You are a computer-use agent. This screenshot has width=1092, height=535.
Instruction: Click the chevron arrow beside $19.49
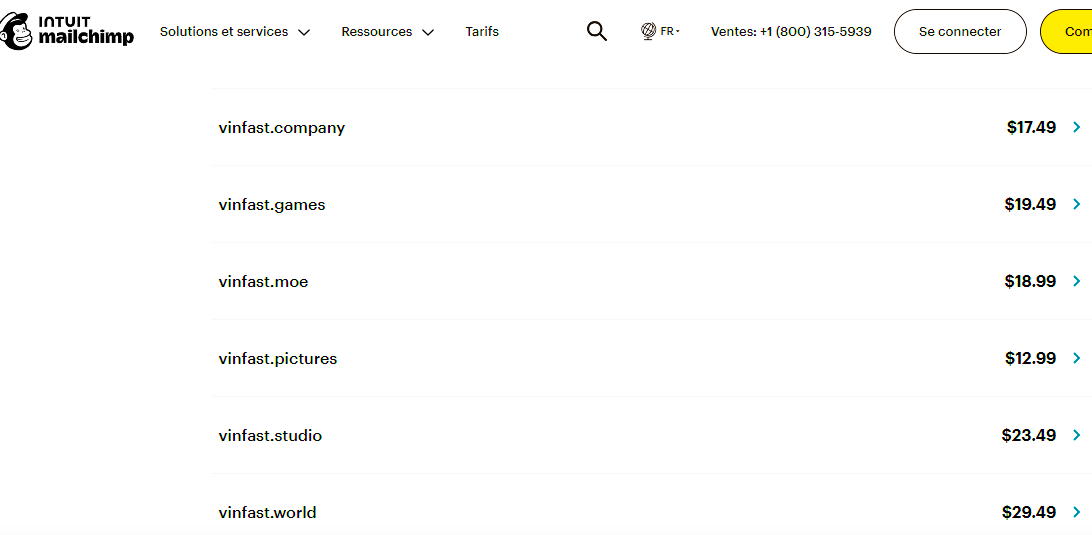[x=1077, y=204]
